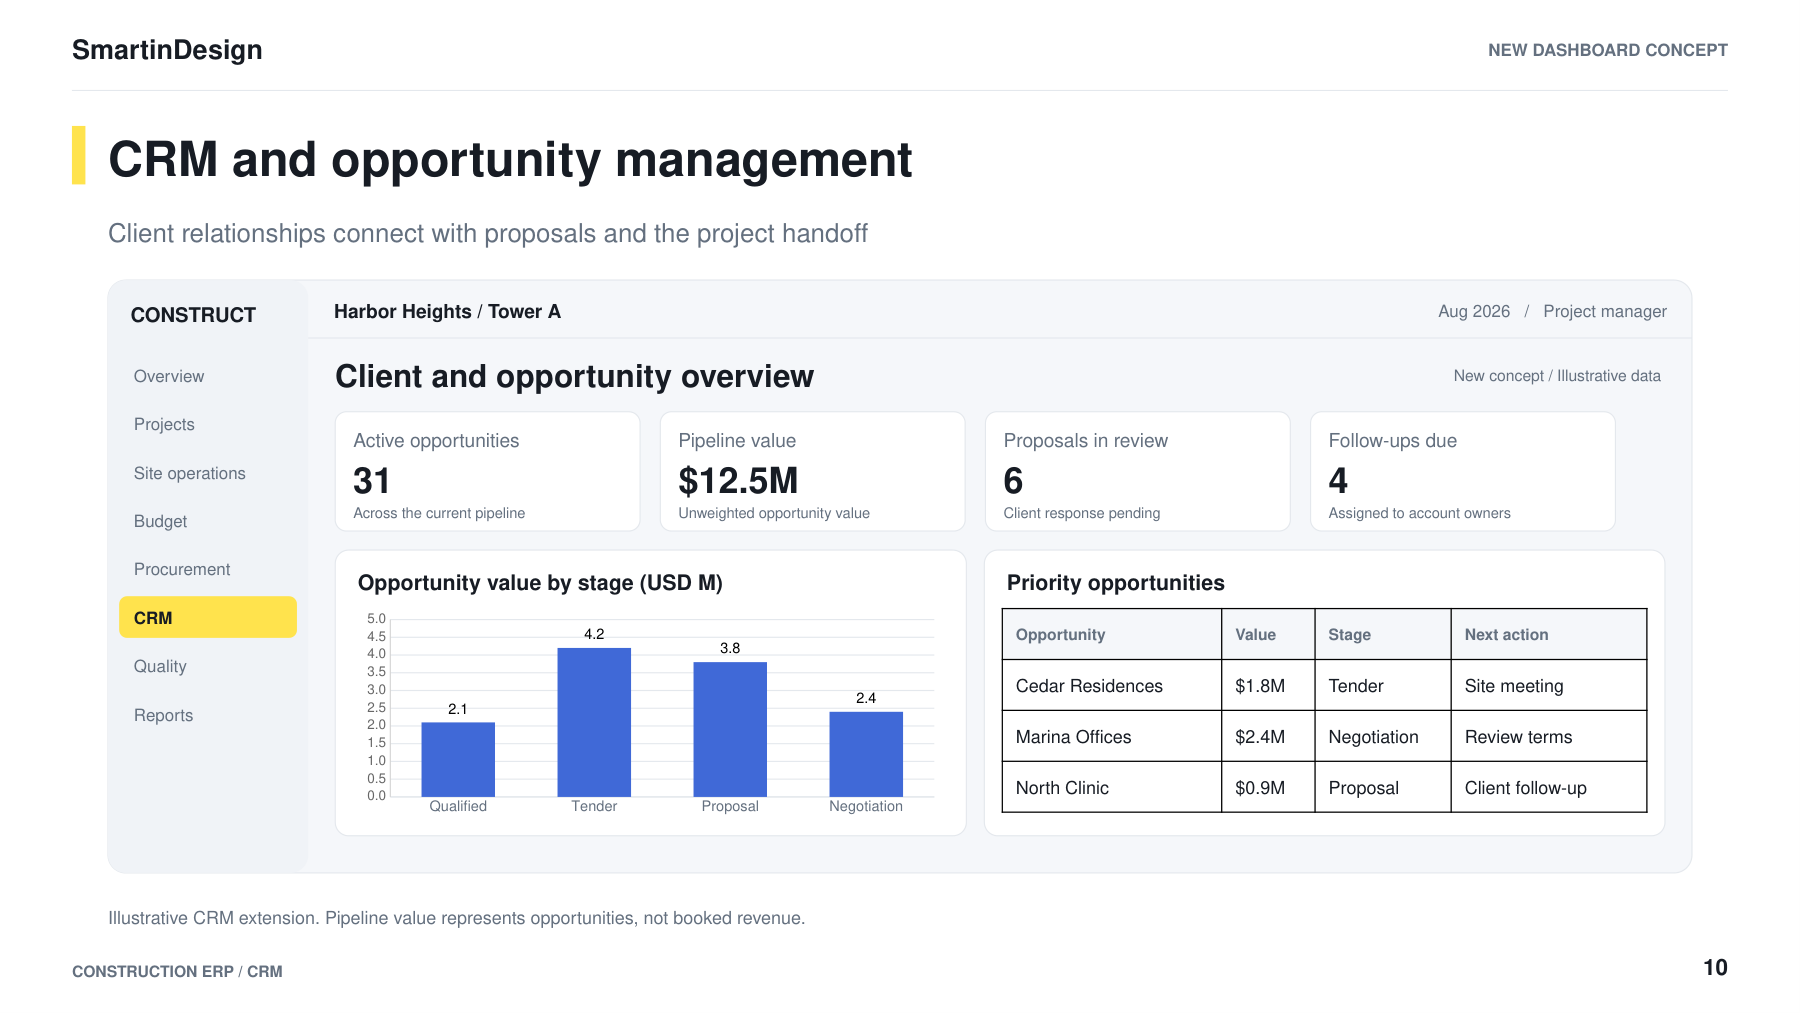Open the Pipeline value card showing $12.5M

pyautogui.click(x=813, y=471)
